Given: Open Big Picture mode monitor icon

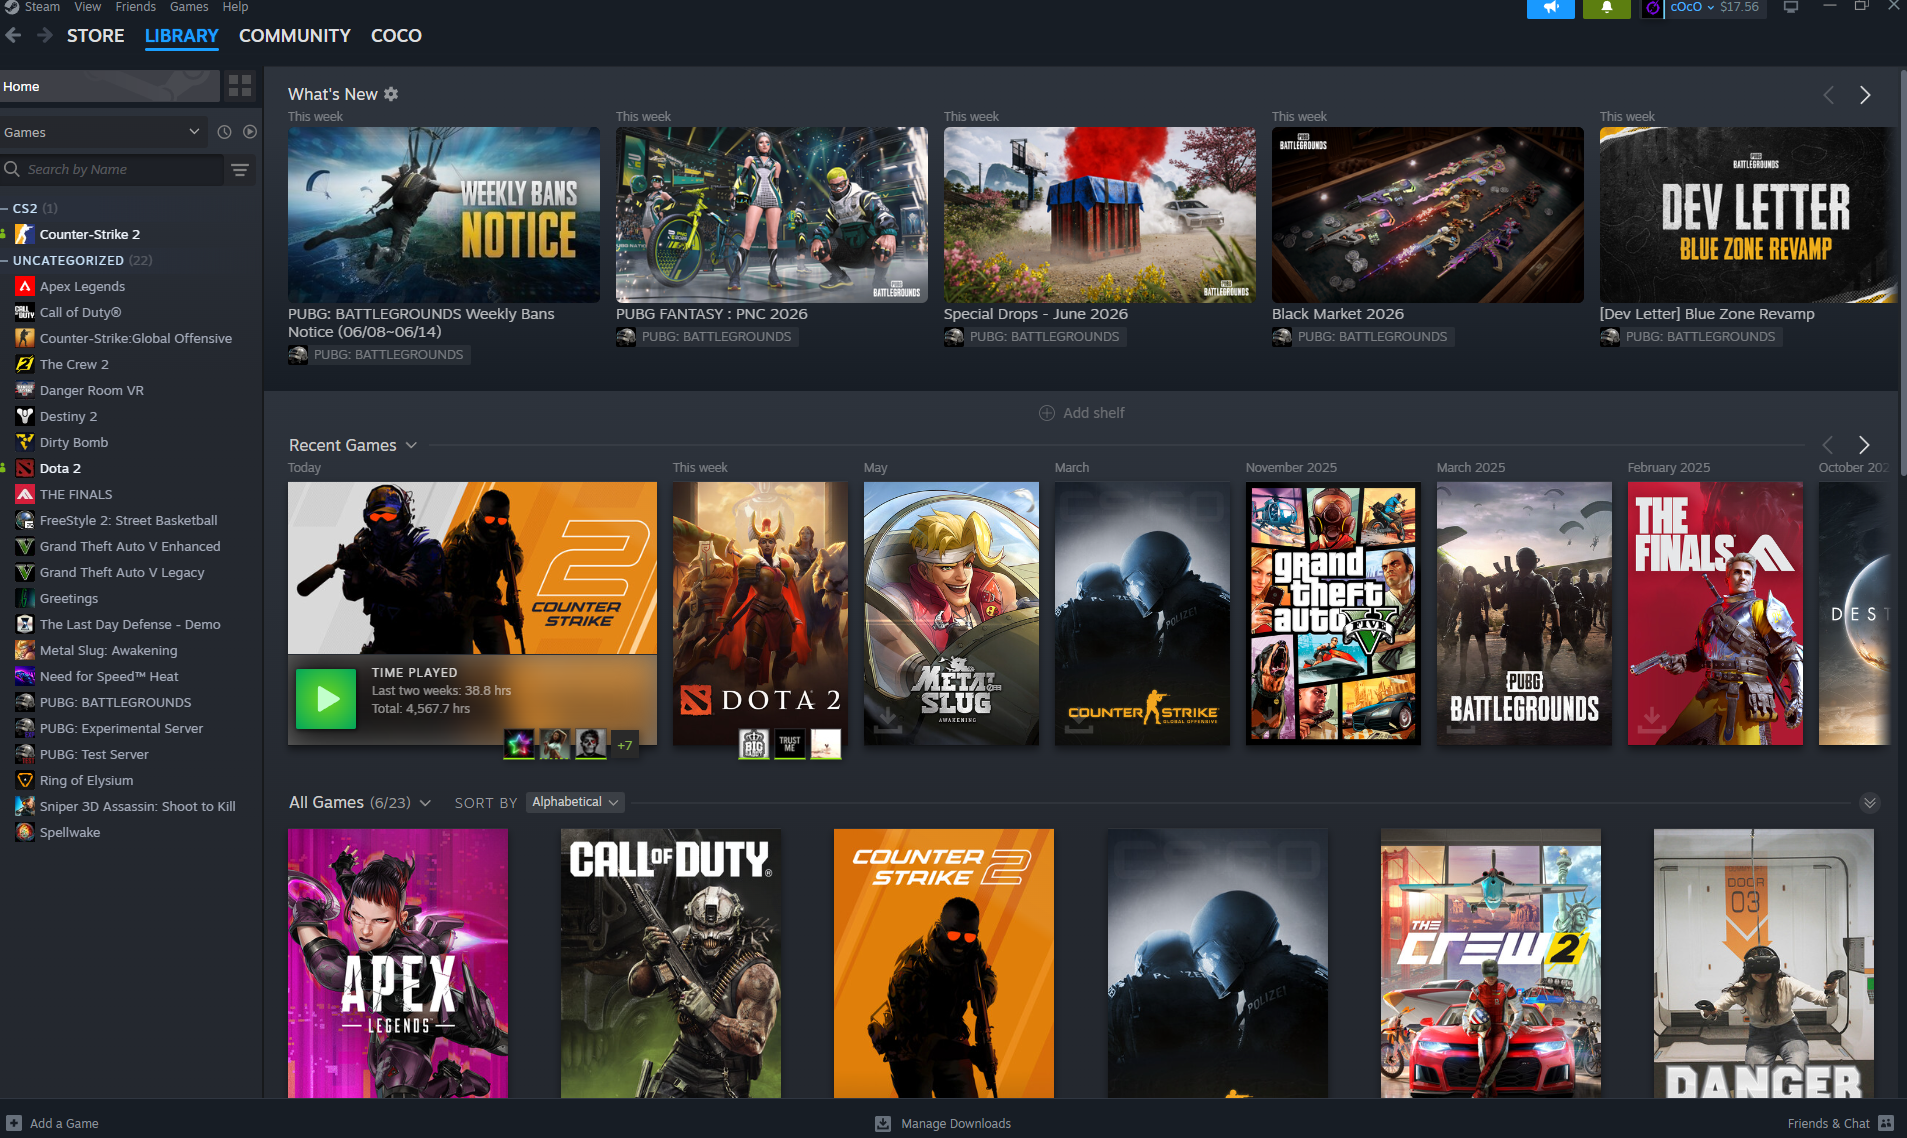Looking at the screenshot, I should [1791, 8].
